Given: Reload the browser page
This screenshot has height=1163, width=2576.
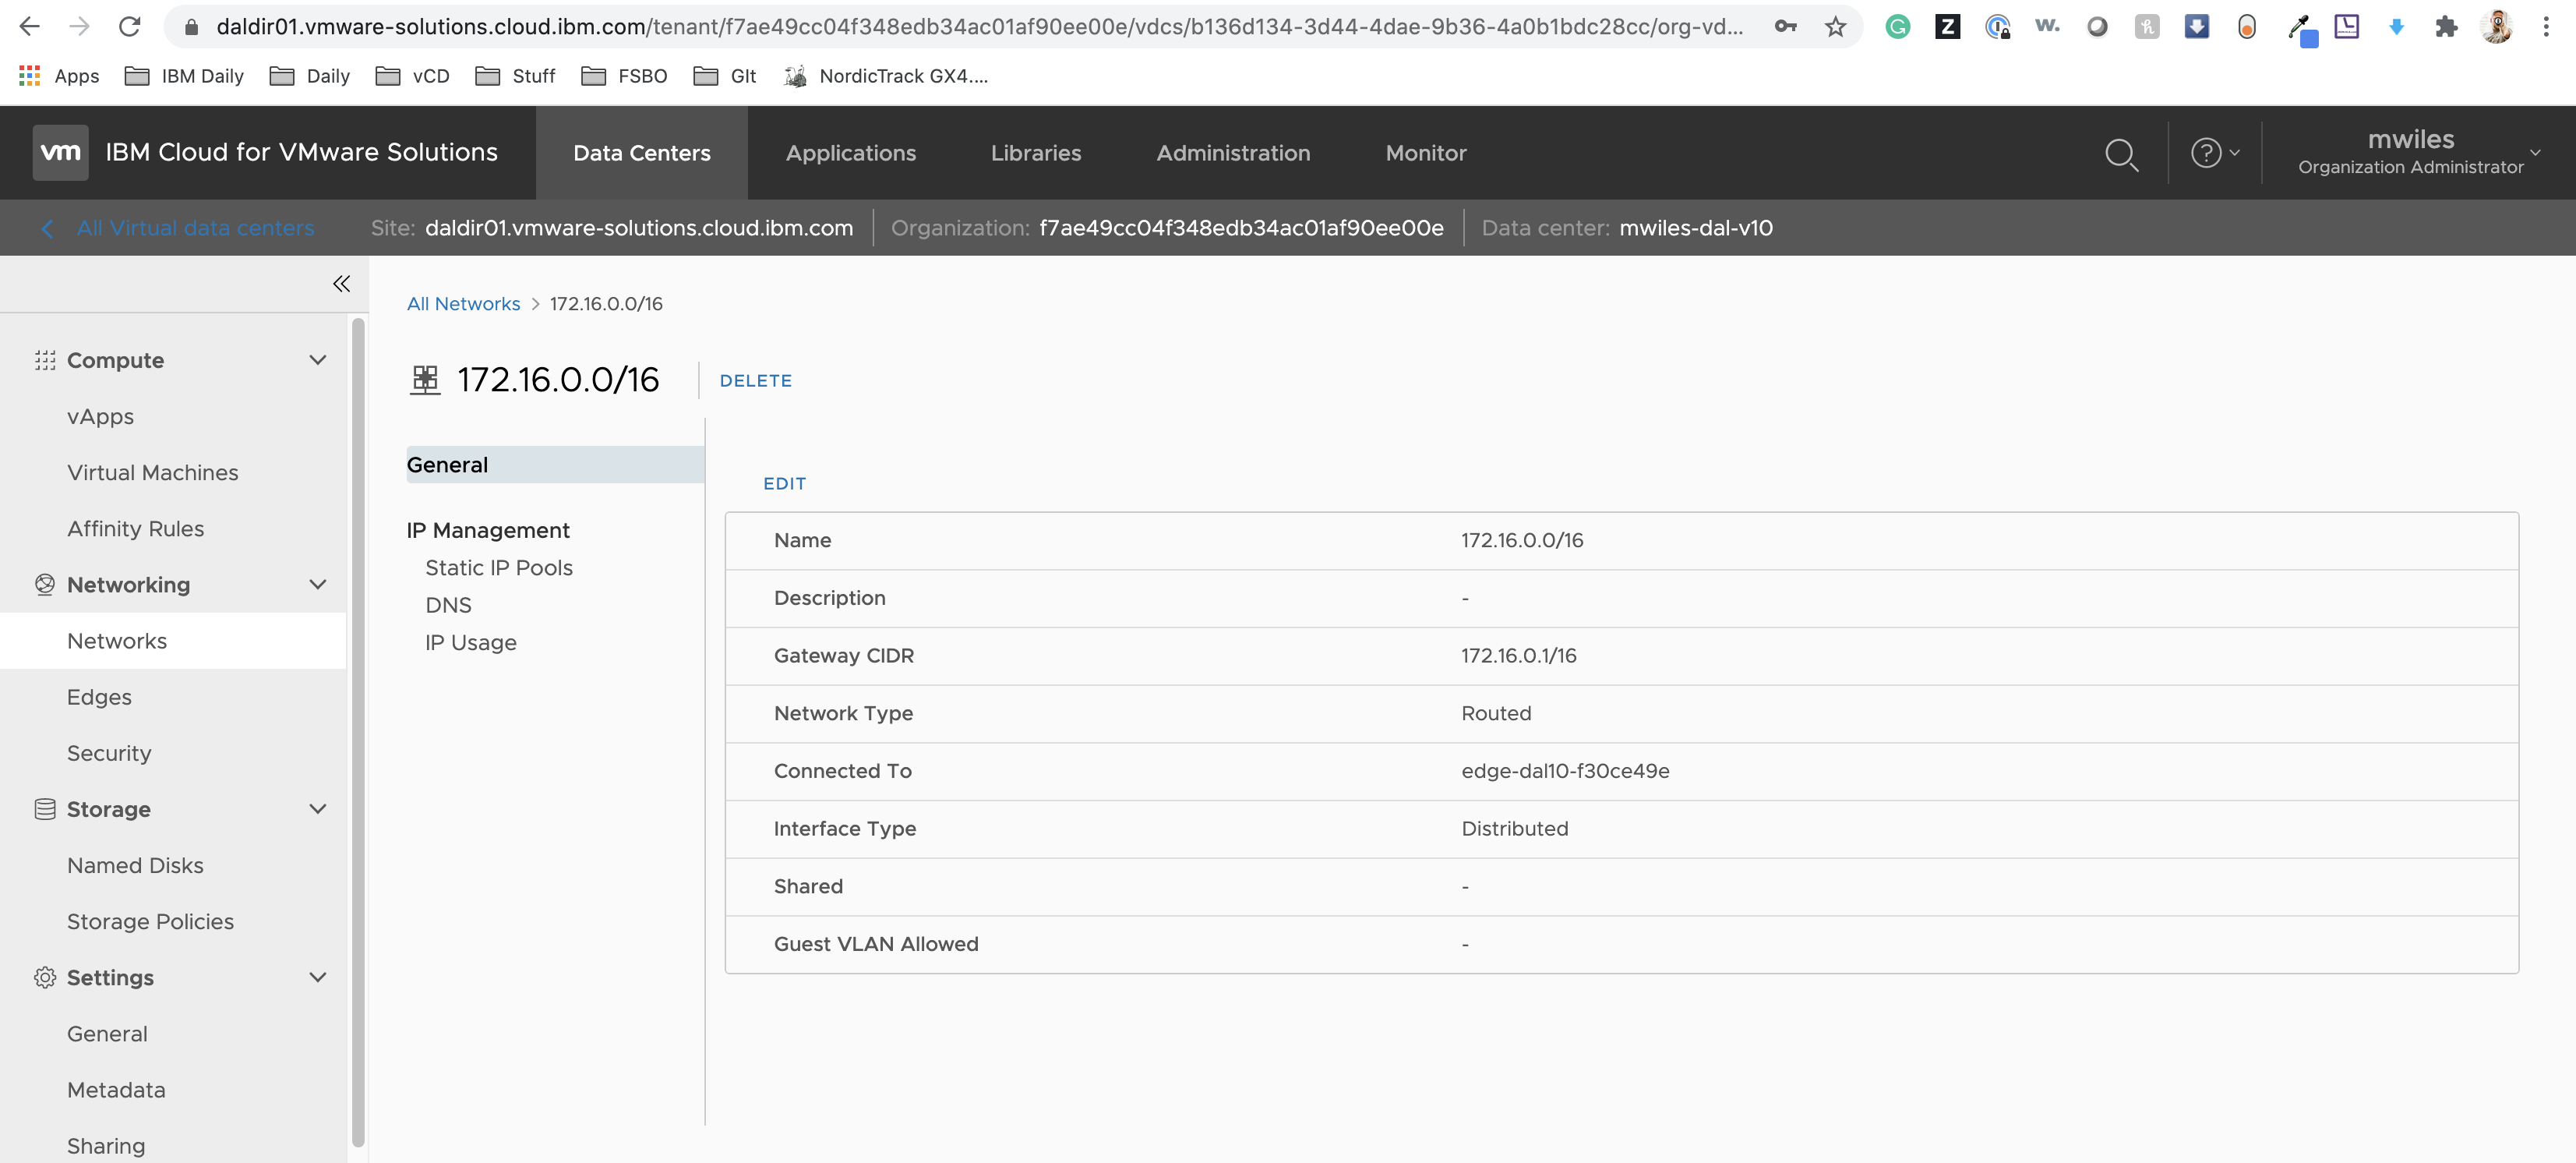Looking at the screenshot, I should point(129,27).
